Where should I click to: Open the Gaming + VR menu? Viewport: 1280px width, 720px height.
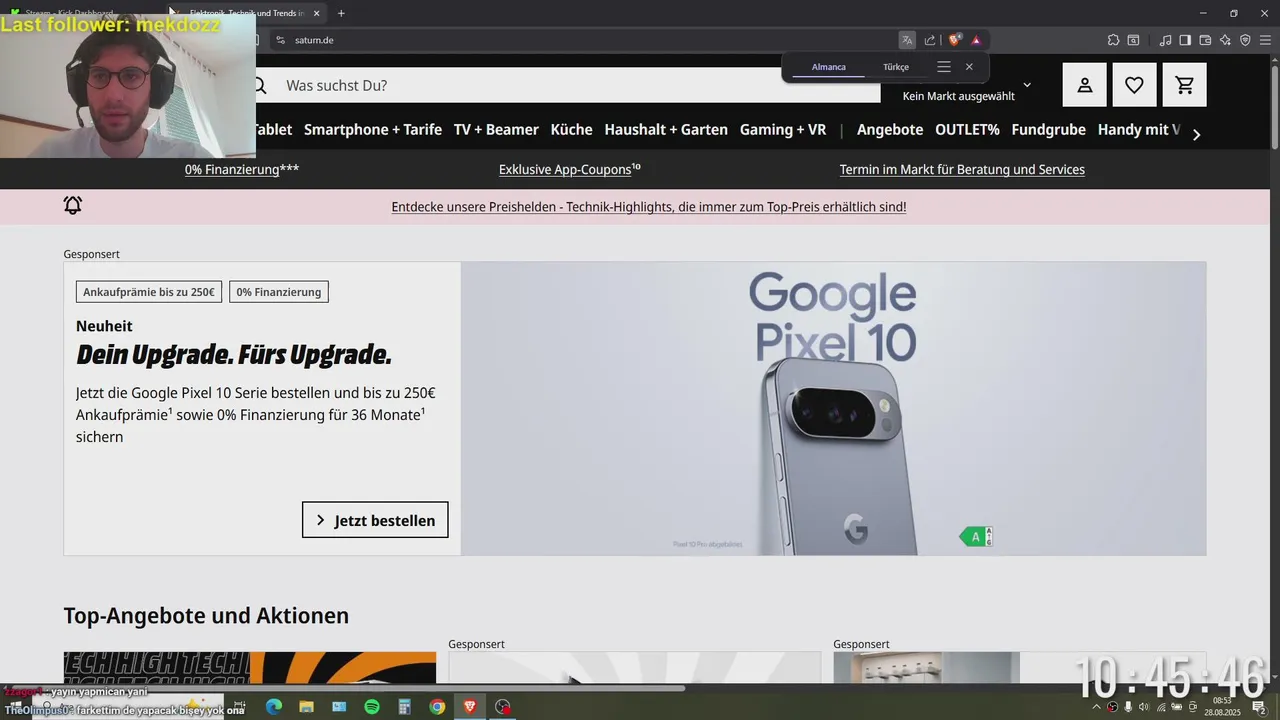click(x=783, y=130)
